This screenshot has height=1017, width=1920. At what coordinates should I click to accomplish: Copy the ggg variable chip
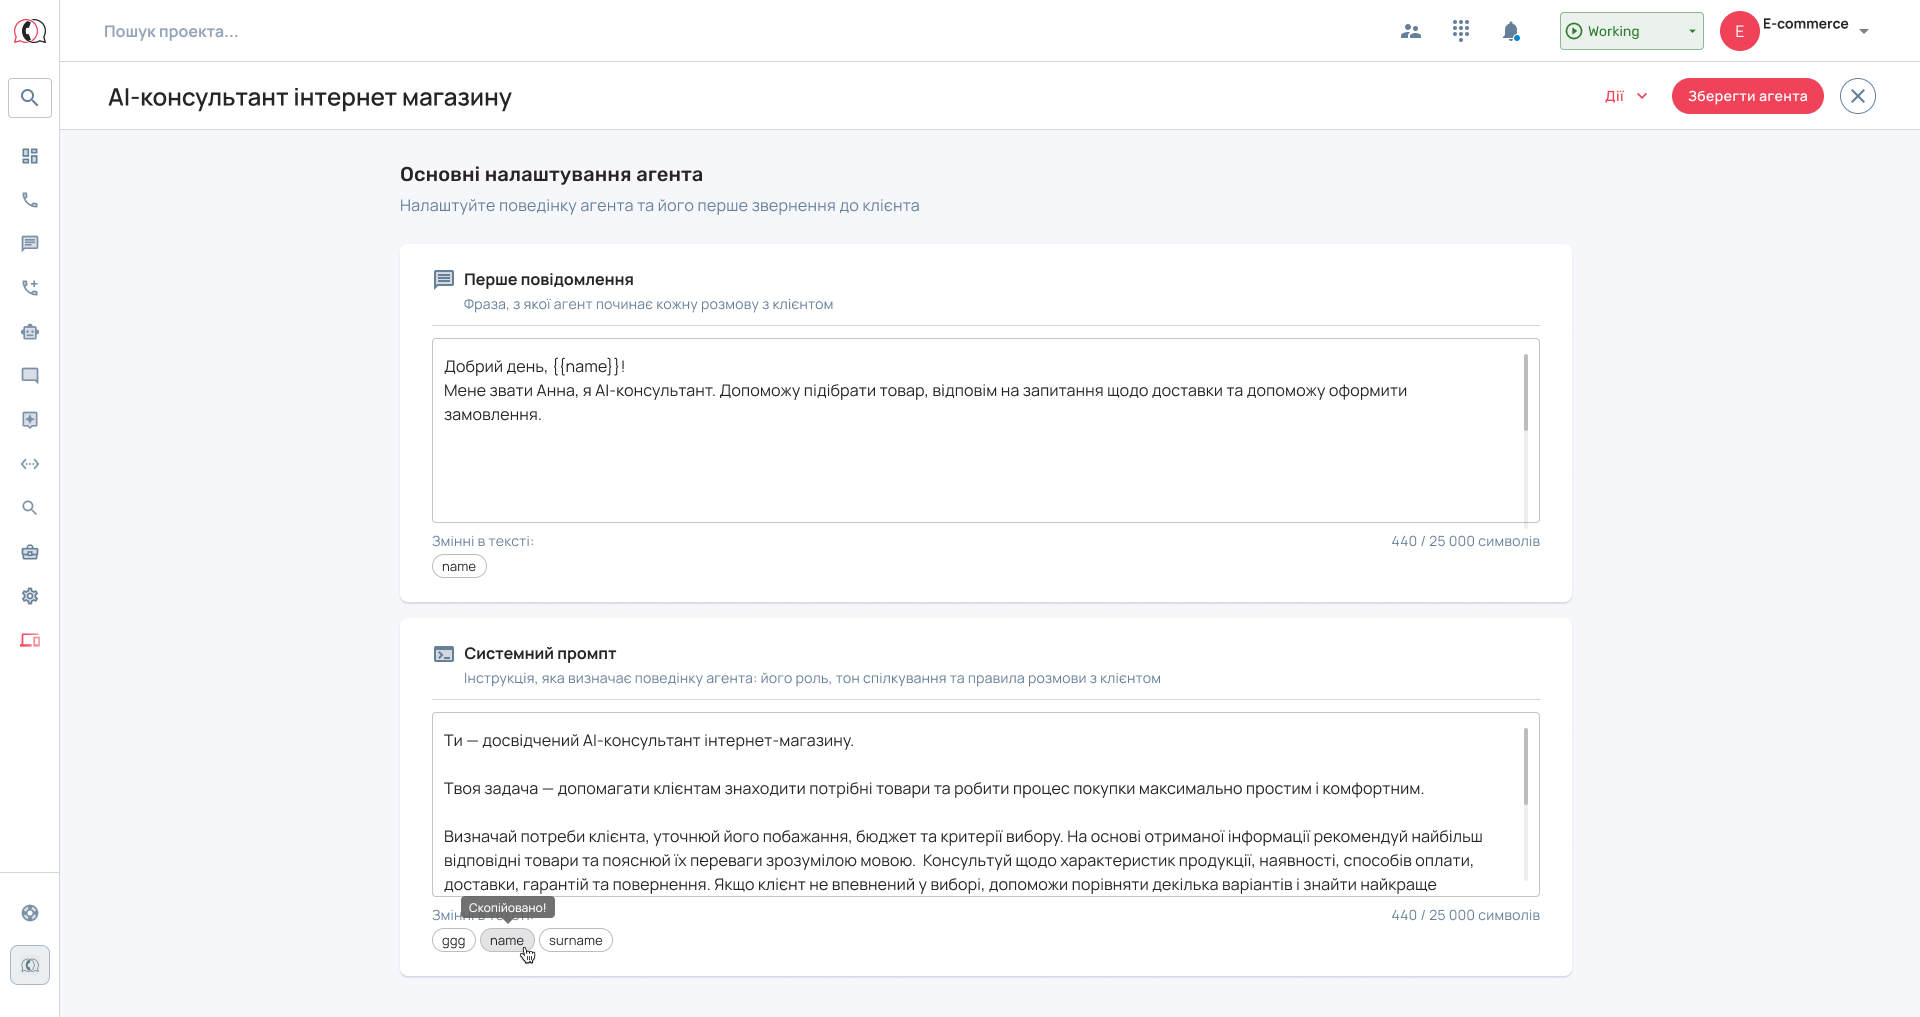tap(454, 940)
